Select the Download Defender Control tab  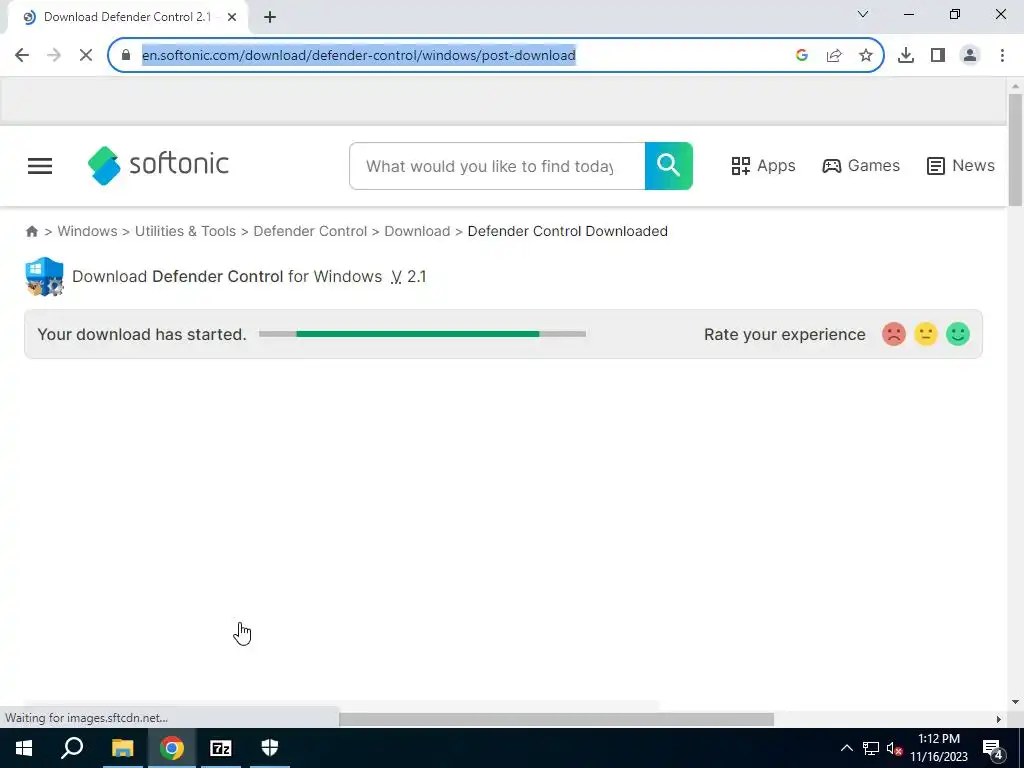point(127,18)
